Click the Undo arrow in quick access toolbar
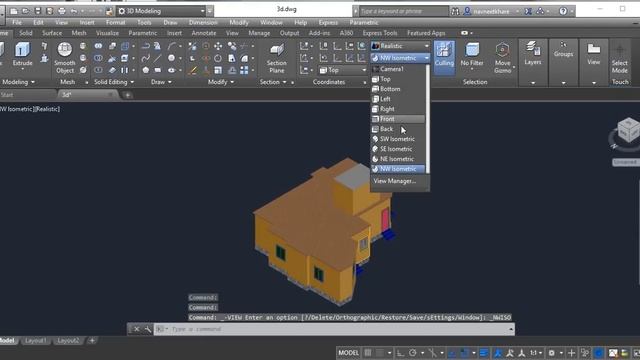640x360 pixels. click(73, 11)
